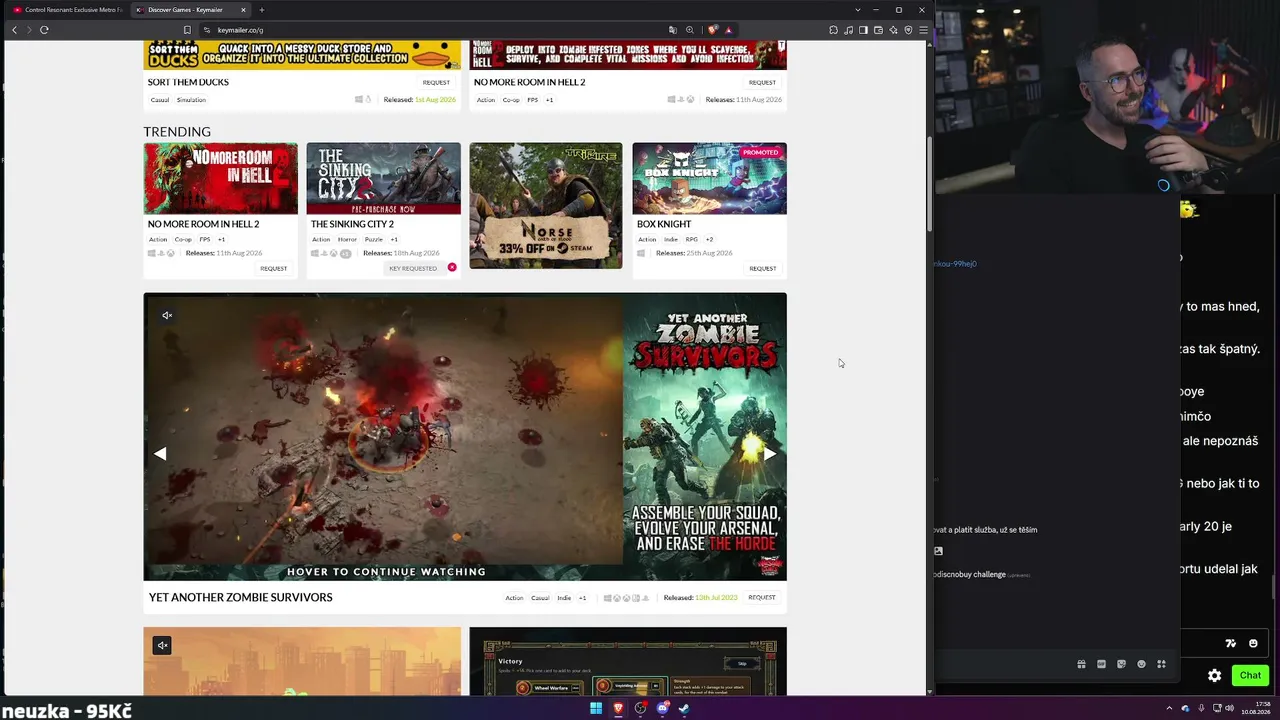Open the Windows Start button

coord(596,708)
